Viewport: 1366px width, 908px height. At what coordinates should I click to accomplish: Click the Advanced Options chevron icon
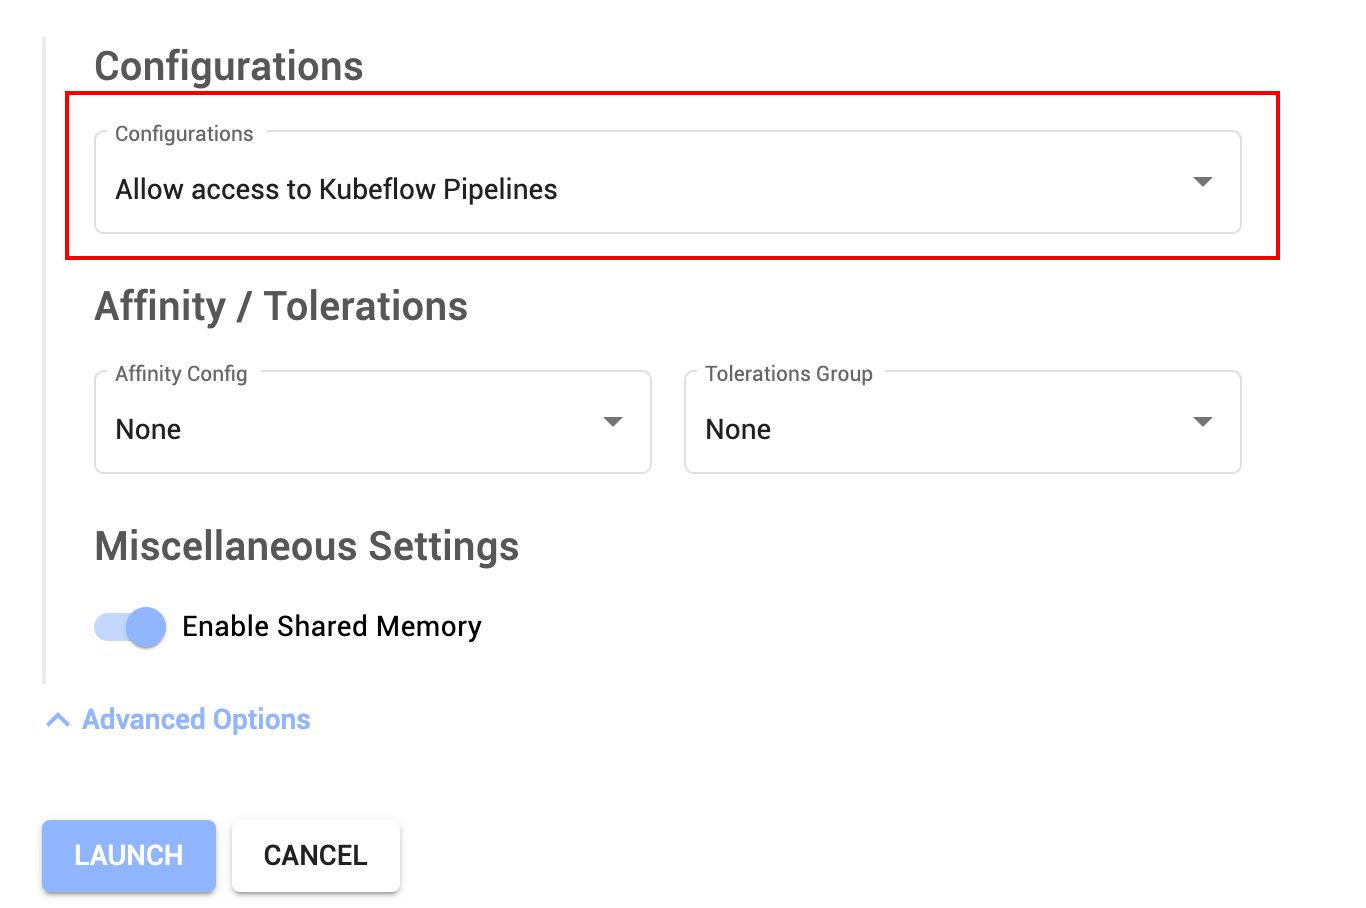58,720
